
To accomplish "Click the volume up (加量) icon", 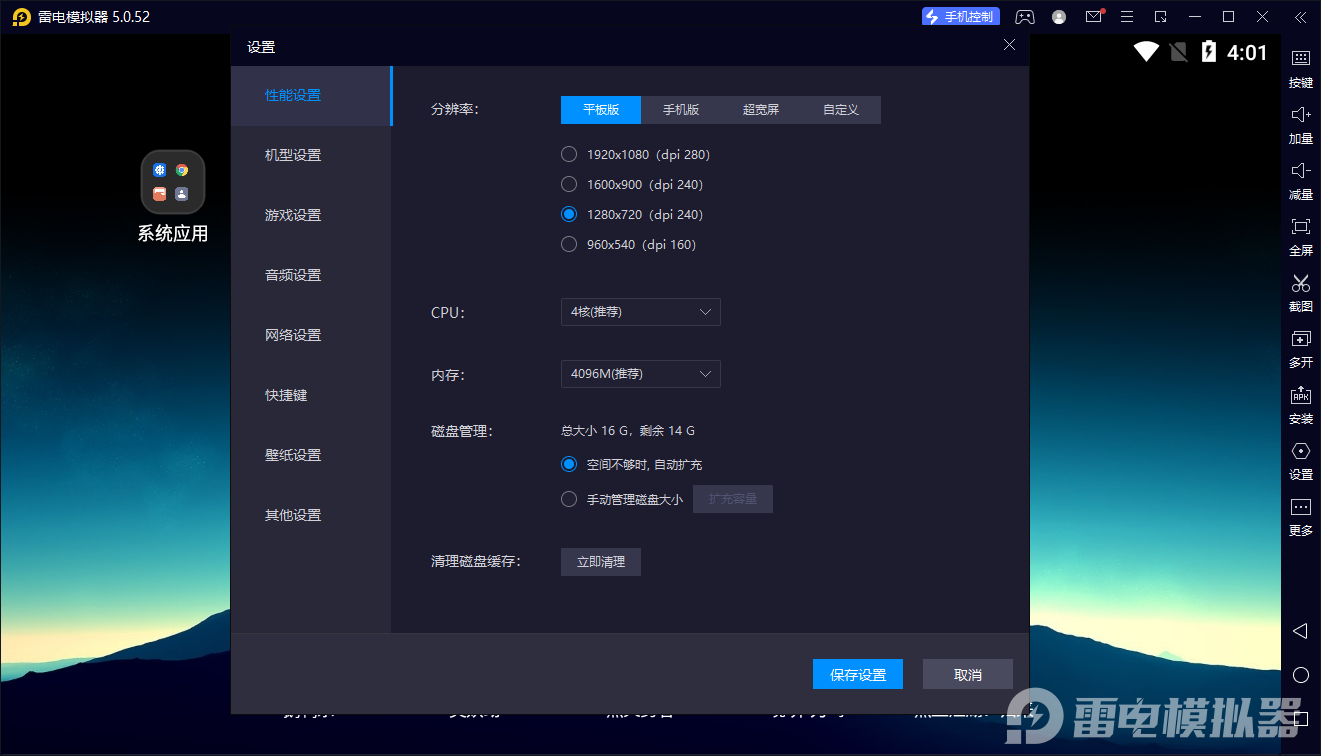I will pyautogui.click(x=1300, y=116).
